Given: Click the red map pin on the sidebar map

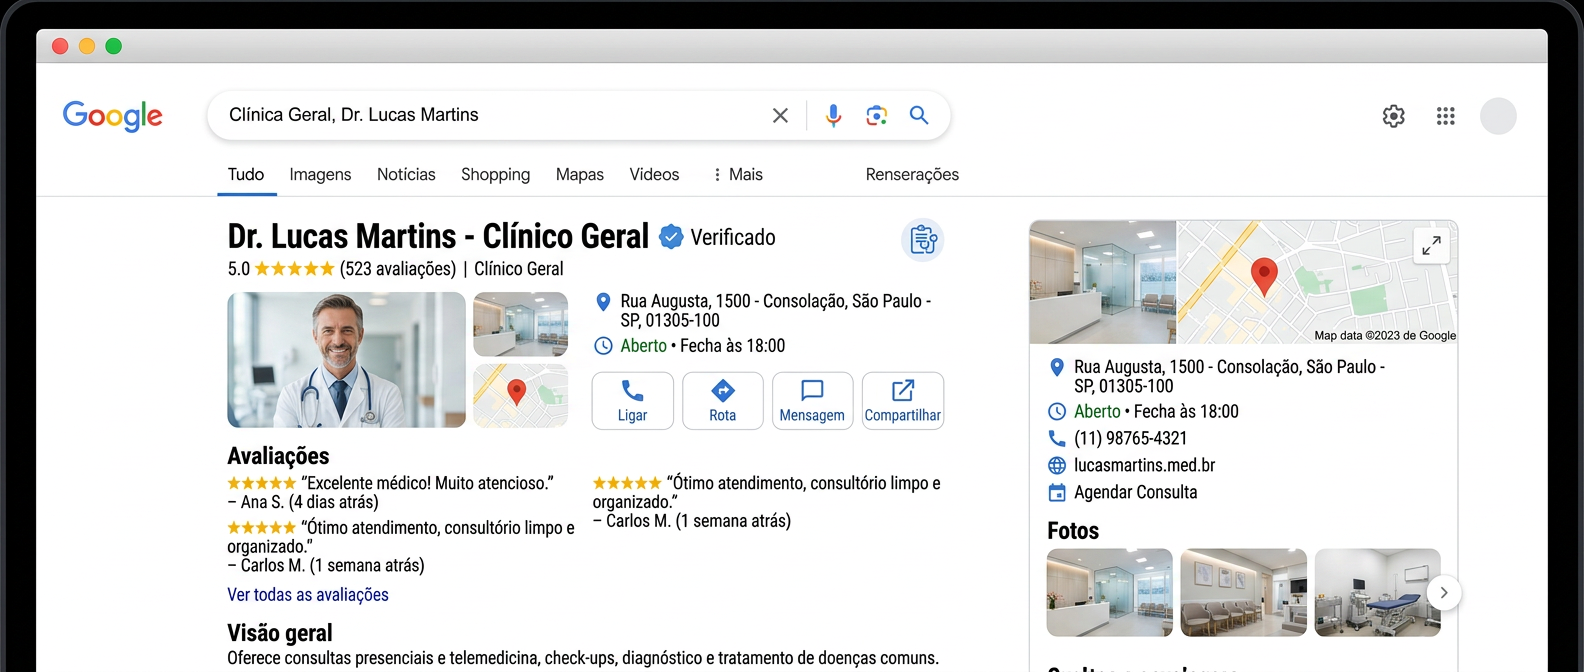Looking at the screenshot, I should [x=1264, y=277].
